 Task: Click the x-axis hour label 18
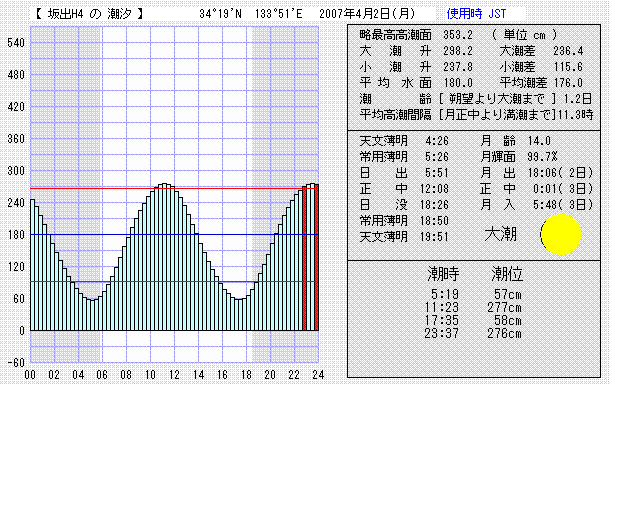point(246,375)
